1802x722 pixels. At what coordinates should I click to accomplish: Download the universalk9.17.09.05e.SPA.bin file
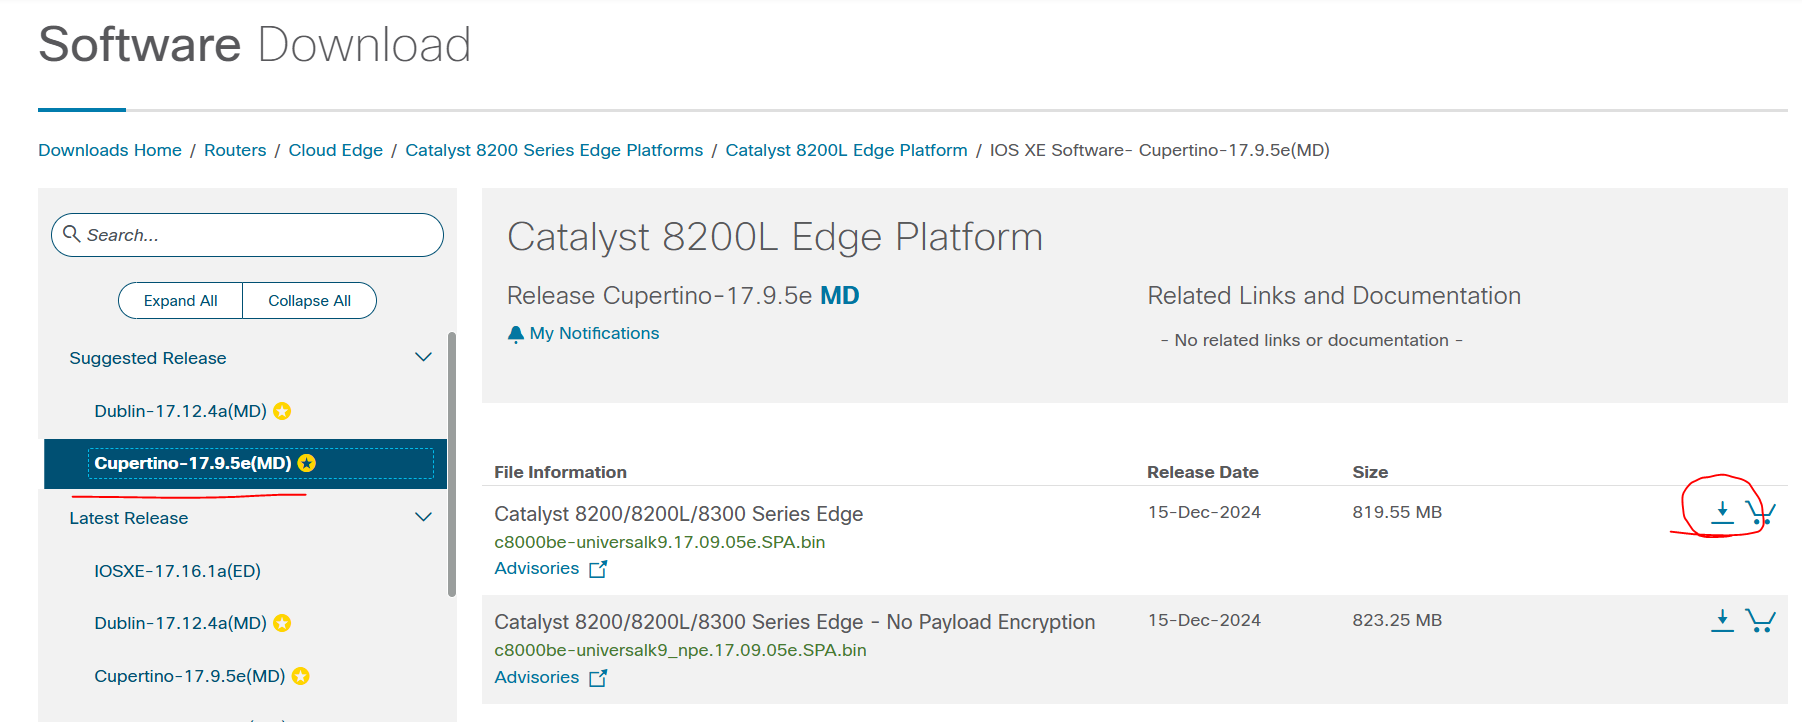tap(1722, 512)
